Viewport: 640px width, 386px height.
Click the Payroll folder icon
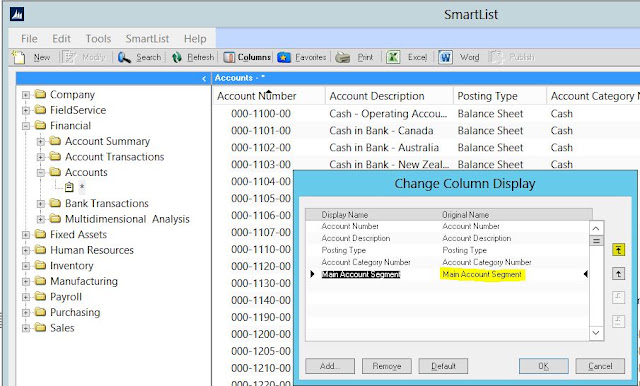pos(40,297)
